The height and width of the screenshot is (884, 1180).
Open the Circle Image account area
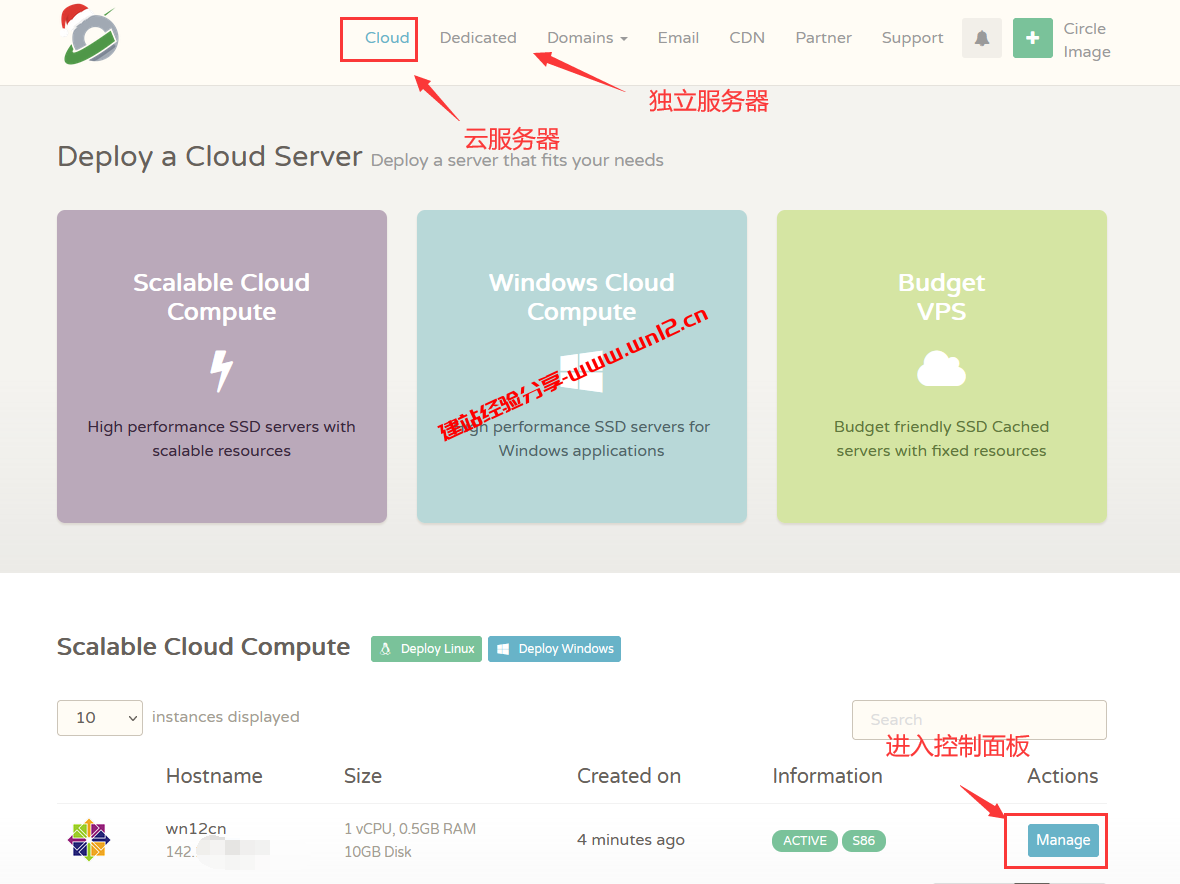1085,40
